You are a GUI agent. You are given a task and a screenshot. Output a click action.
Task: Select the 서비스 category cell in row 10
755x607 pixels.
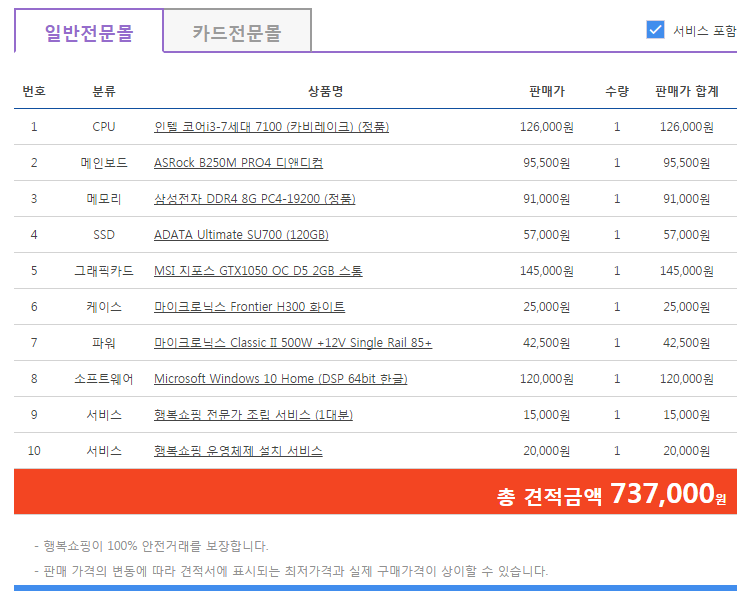pyautogui.click(x=104, y=451)
